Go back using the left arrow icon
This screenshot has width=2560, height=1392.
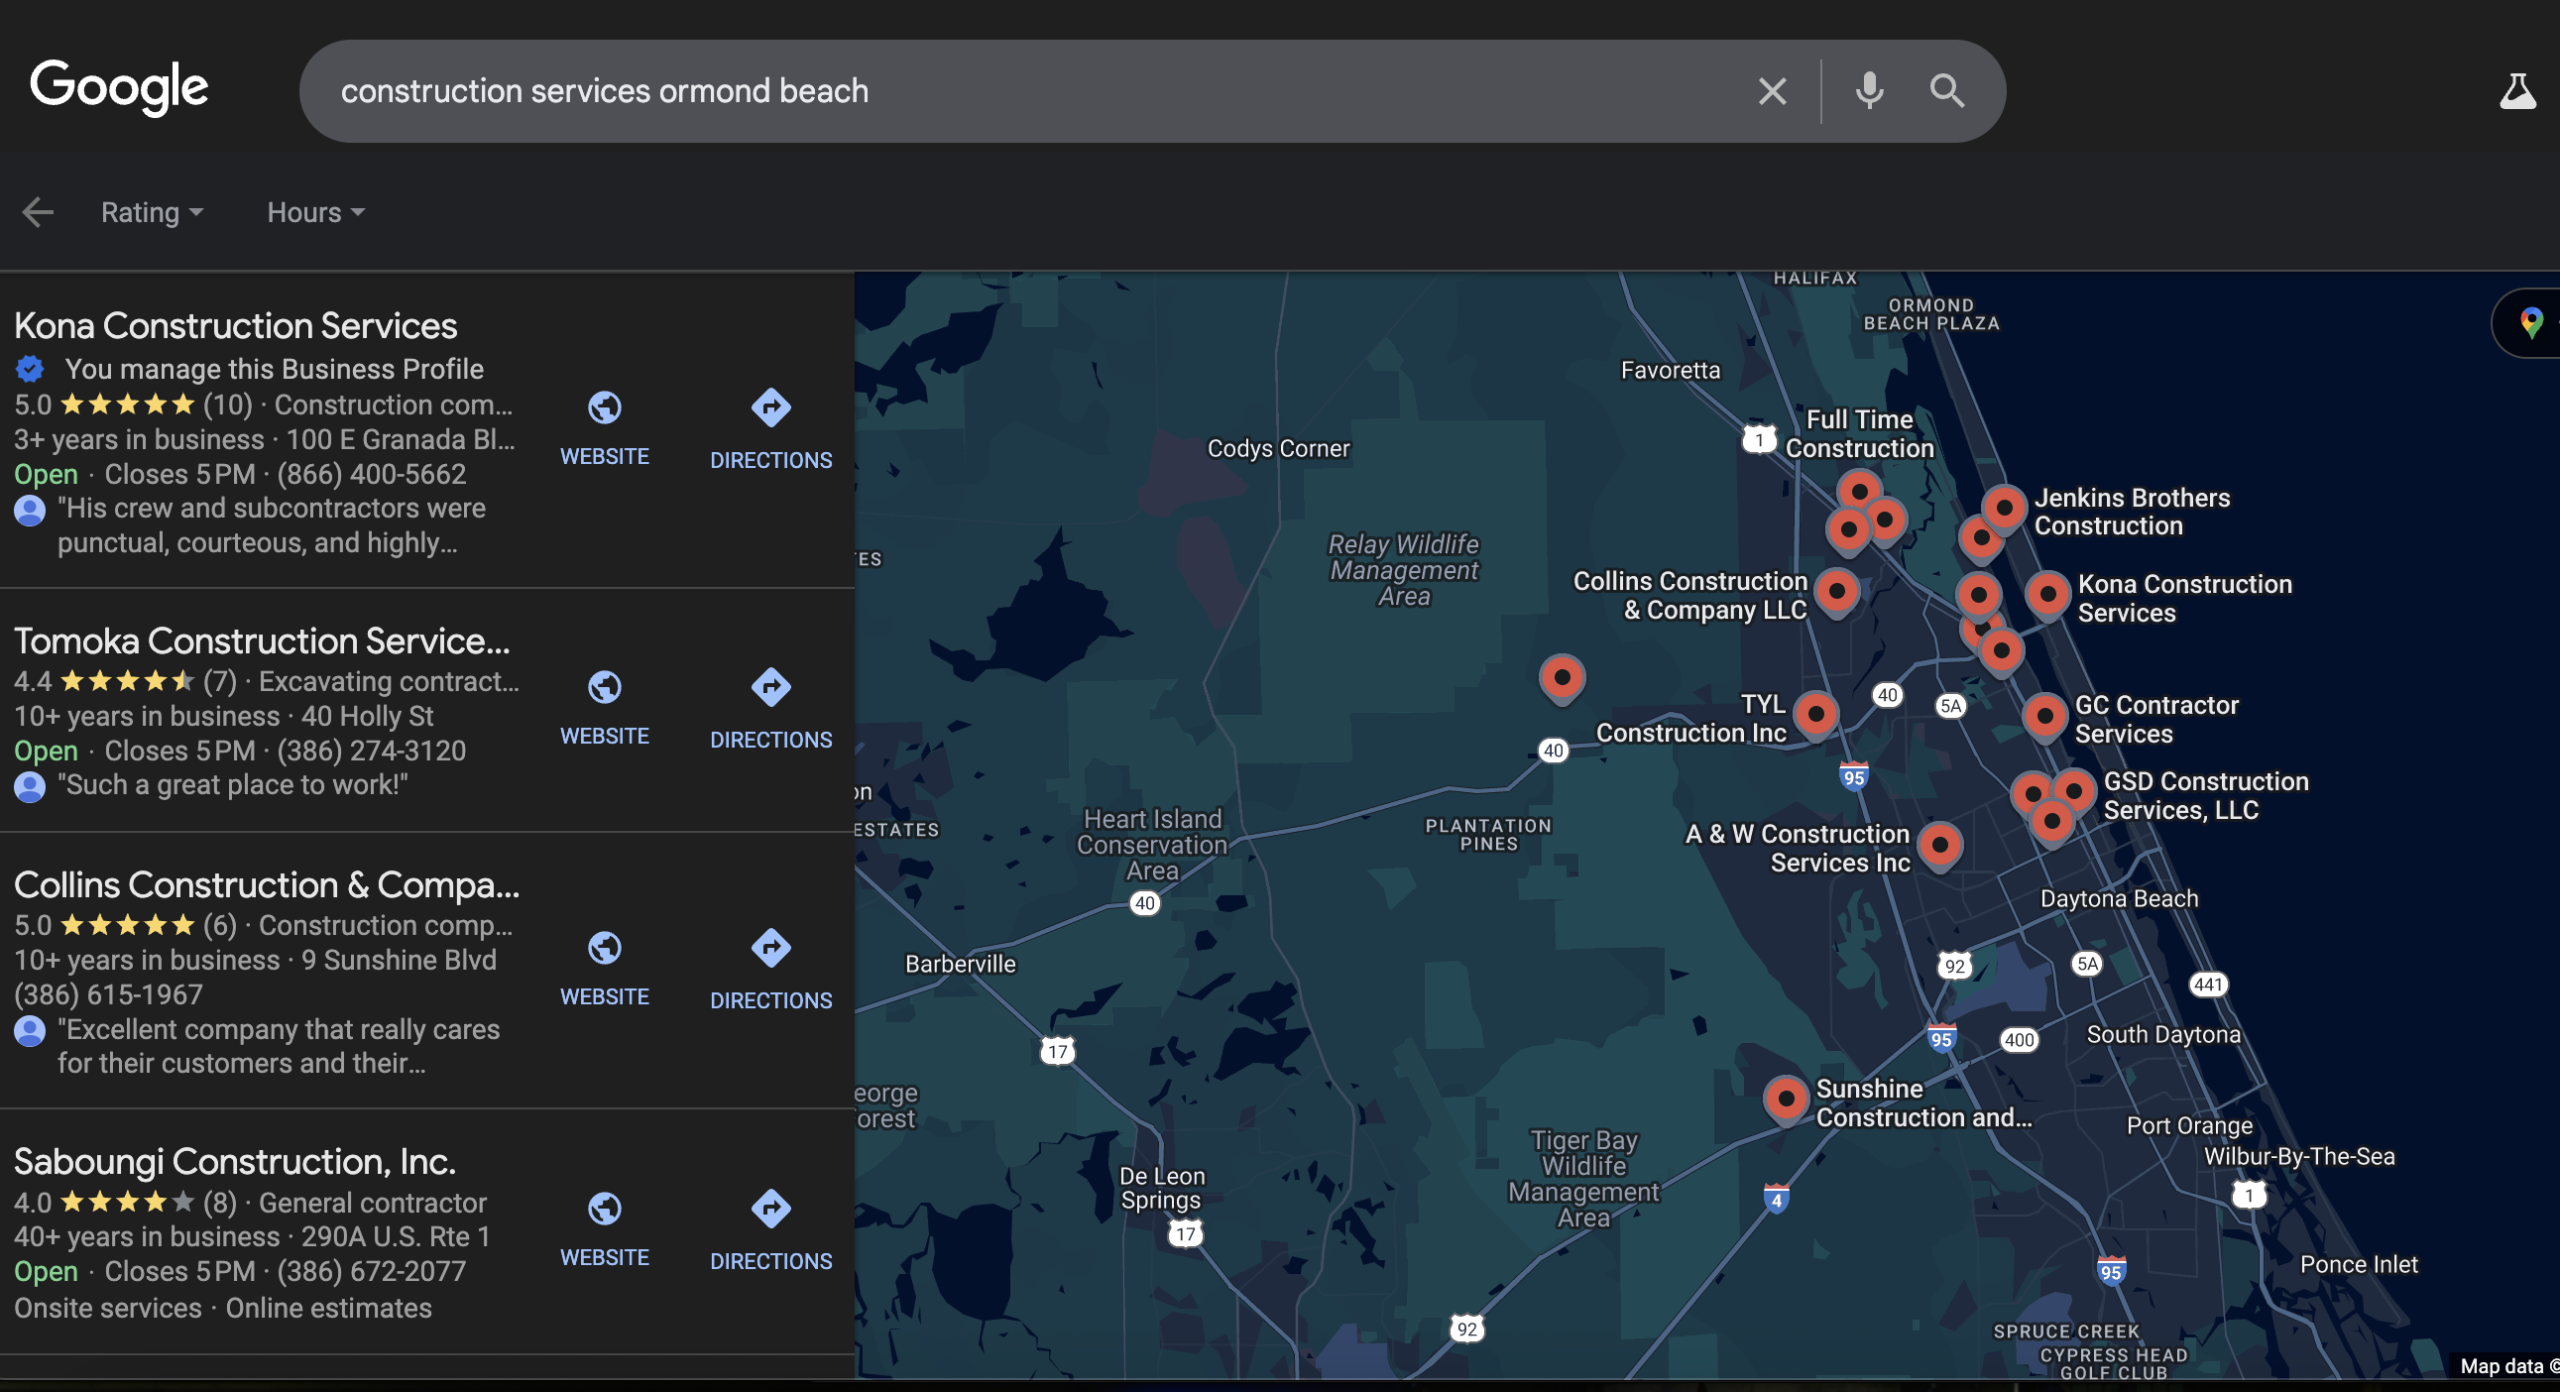[x=38, y=212]
